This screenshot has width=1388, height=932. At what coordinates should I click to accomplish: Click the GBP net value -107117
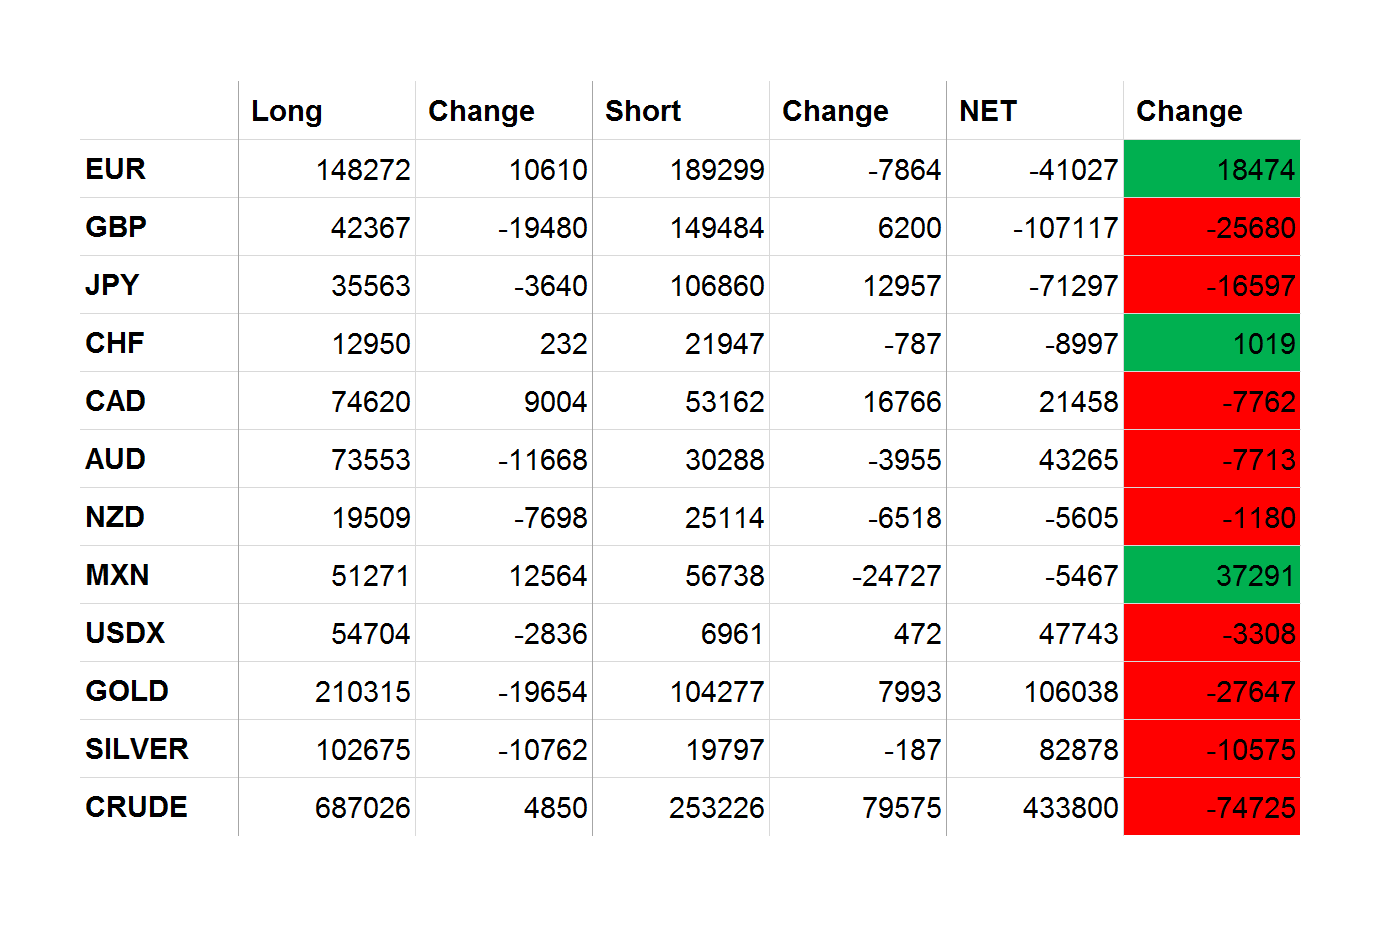point(1064,228)
